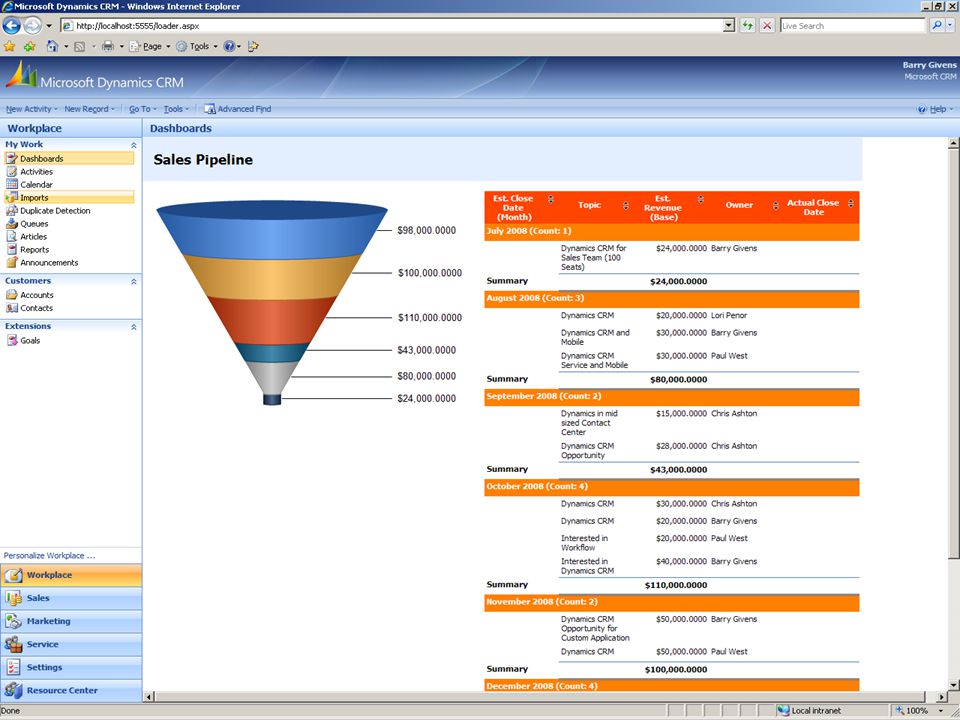Click the Live Search magnifier icon

point(937,26)
